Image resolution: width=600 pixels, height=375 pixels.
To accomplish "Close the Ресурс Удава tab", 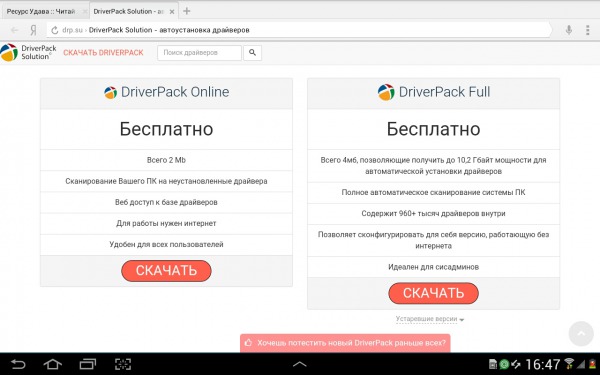I will click(x=84, y=12).
